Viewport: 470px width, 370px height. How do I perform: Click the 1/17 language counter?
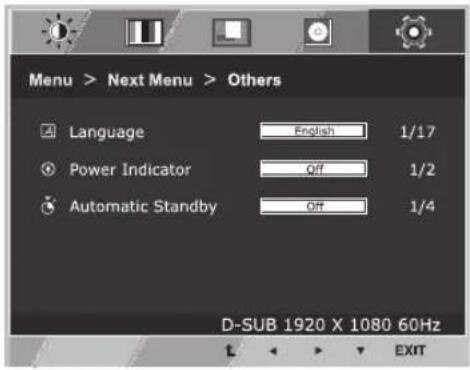click(417, 132)
